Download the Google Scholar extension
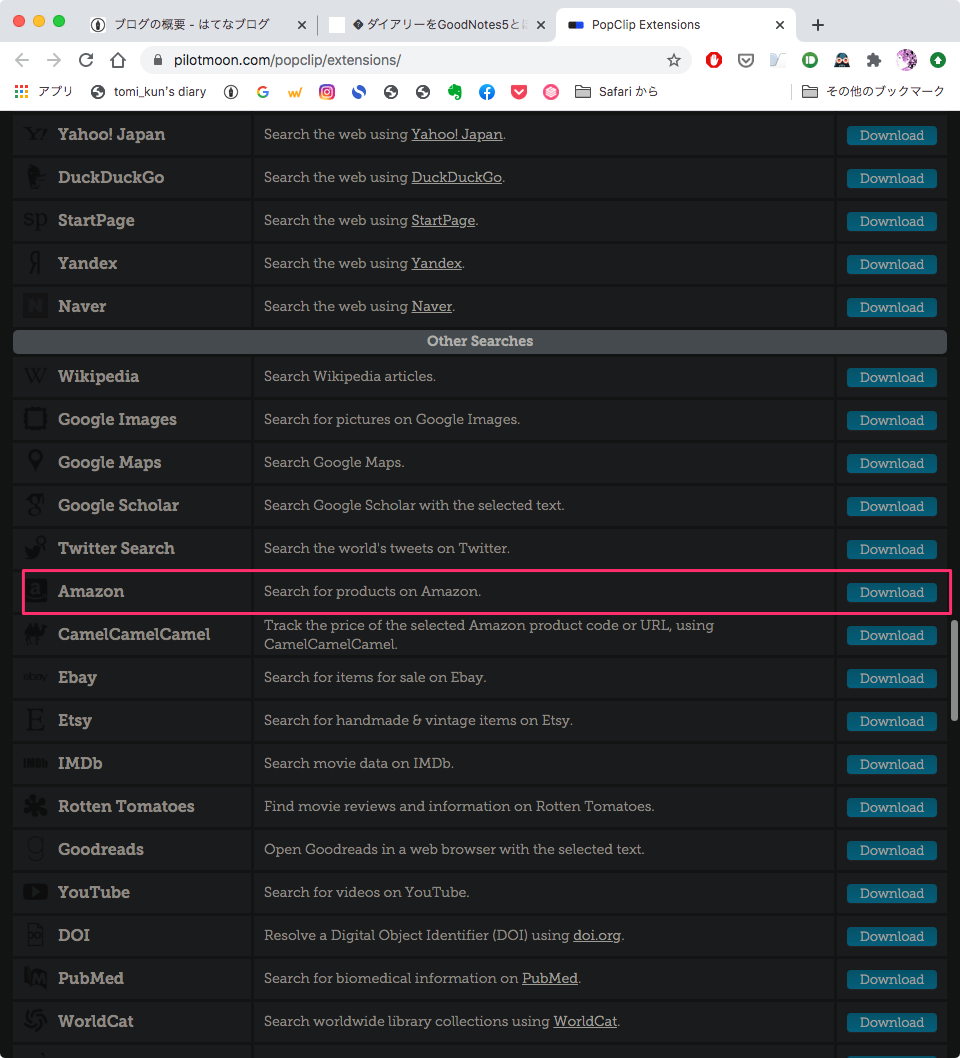 [891, 506]
